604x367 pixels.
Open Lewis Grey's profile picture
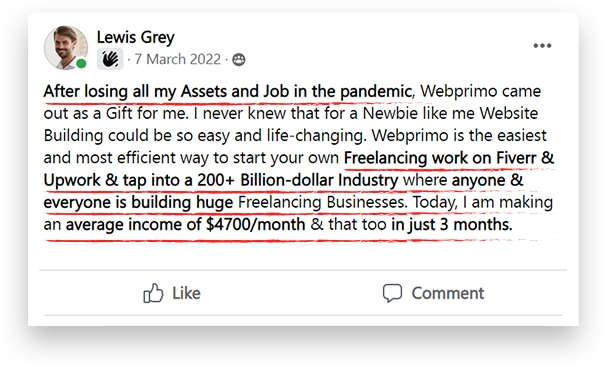pyautogui.click(x=66, y=48)
